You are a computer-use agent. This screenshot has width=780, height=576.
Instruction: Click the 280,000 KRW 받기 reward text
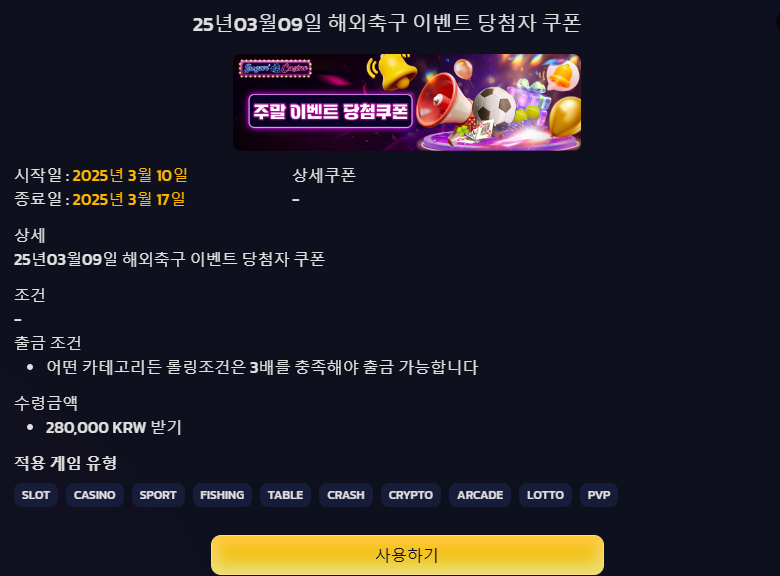click(x=113, y=427)
